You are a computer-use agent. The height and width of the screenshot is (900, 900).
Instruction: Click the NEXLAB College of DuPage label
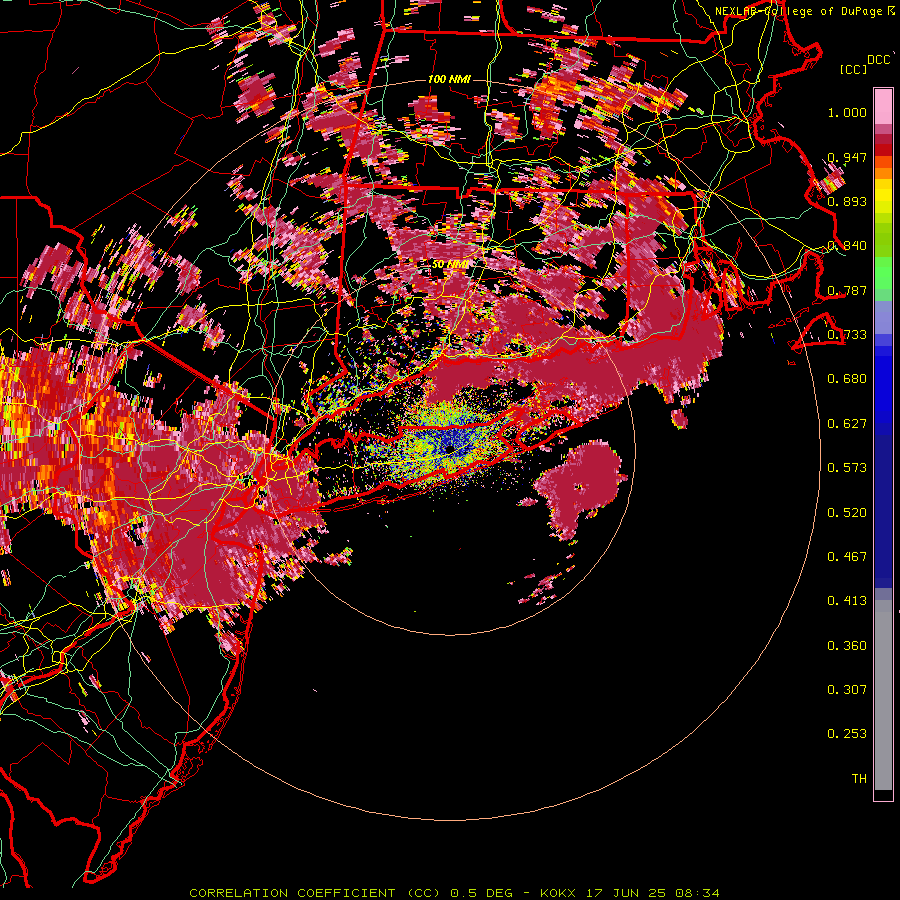(804, 11)
